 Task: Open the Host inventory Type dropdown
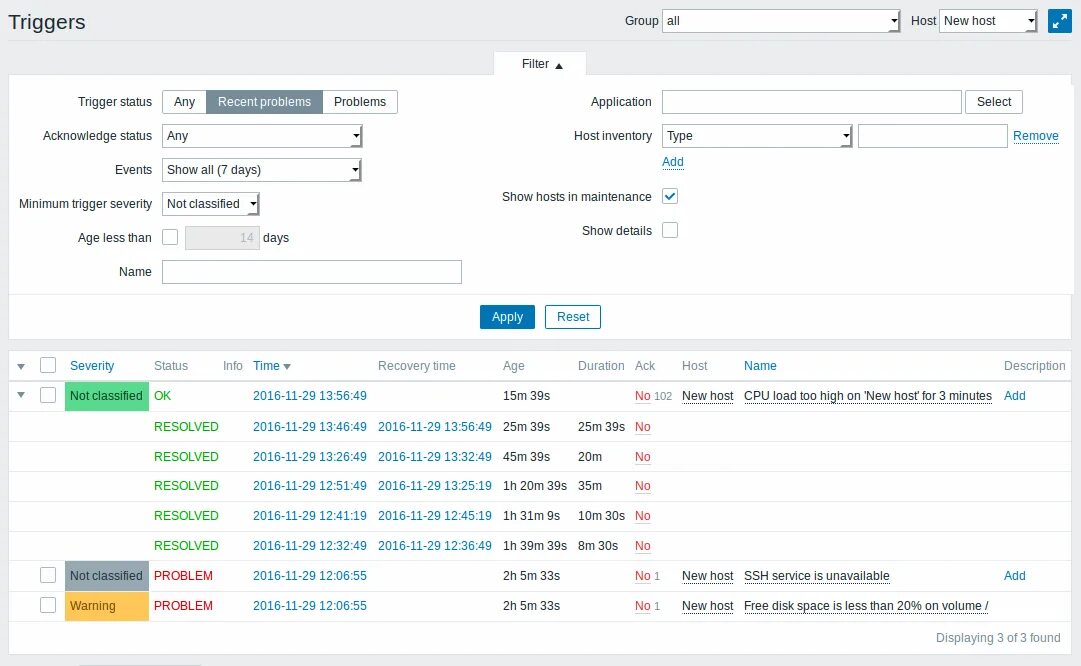[x=757, y=136]
